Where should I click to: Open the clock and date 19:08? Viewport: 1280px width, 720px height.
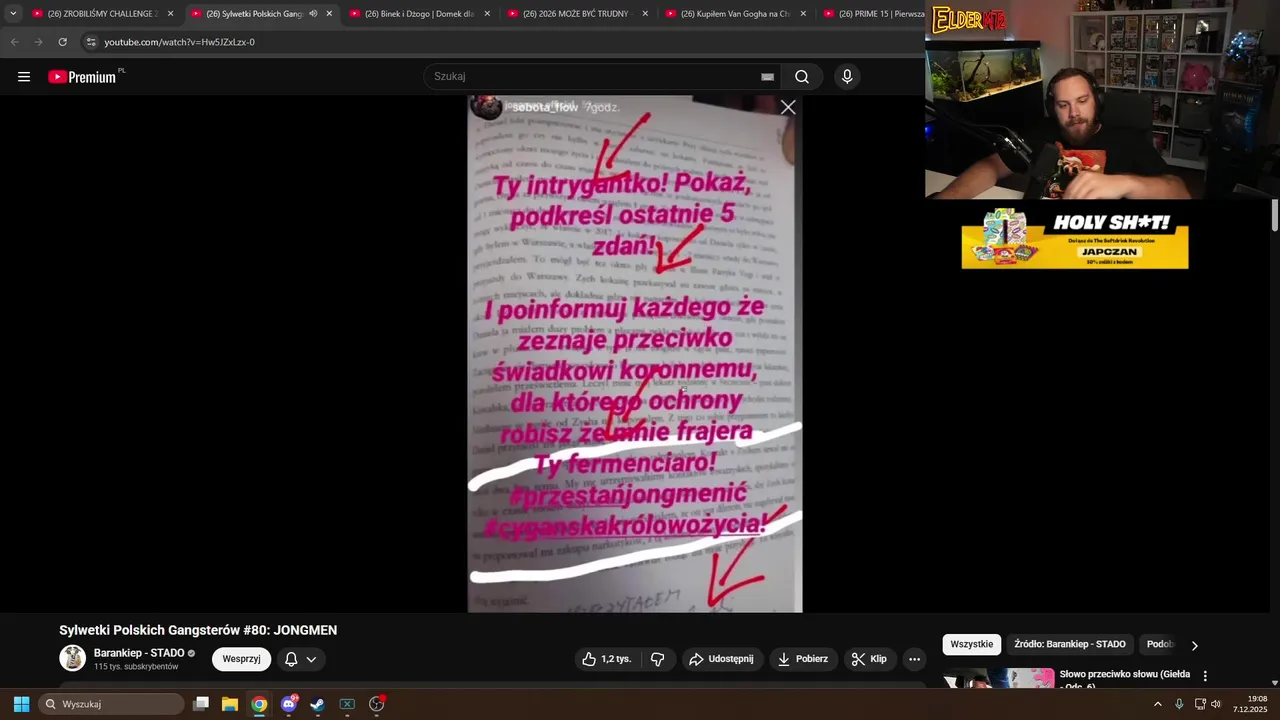1251,704
